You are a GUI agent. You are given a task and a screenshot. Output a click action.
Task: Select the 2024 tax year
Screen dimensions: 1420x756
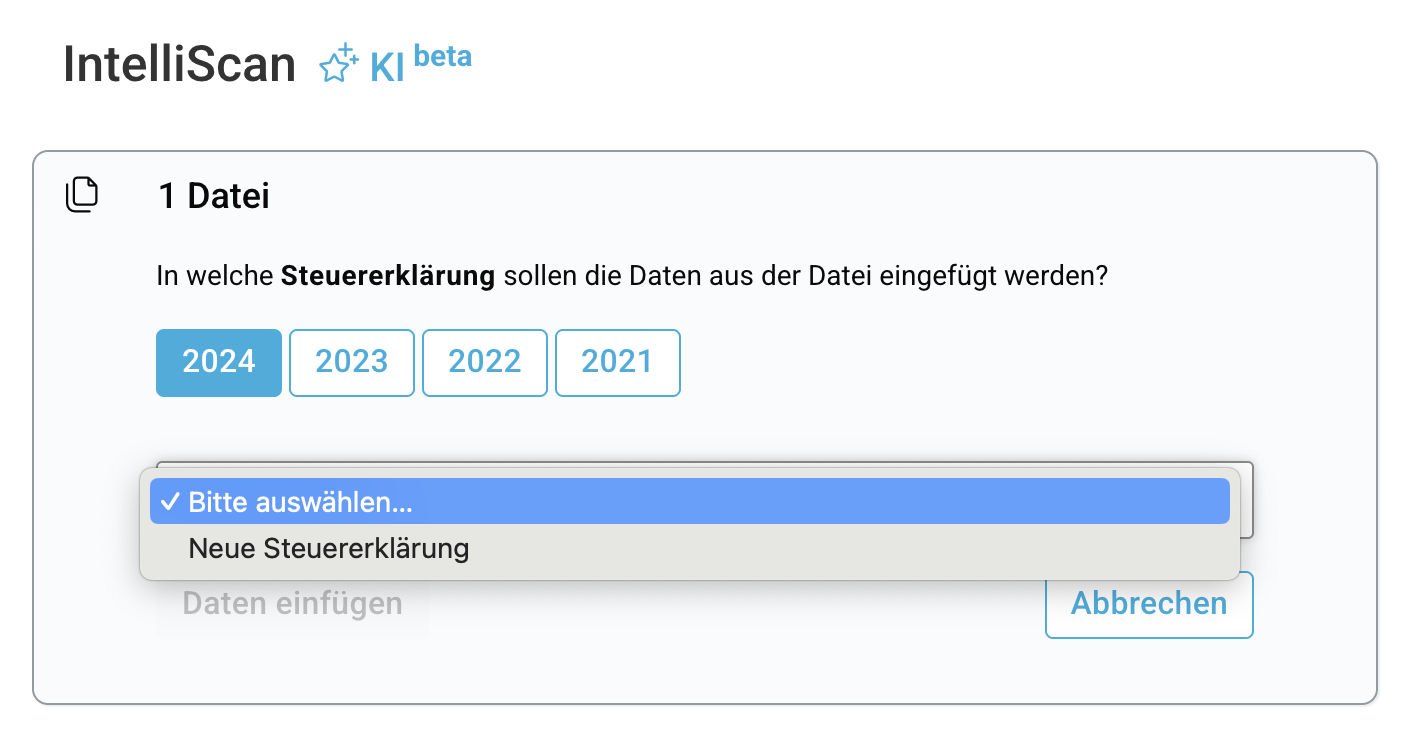click(219, 362)
